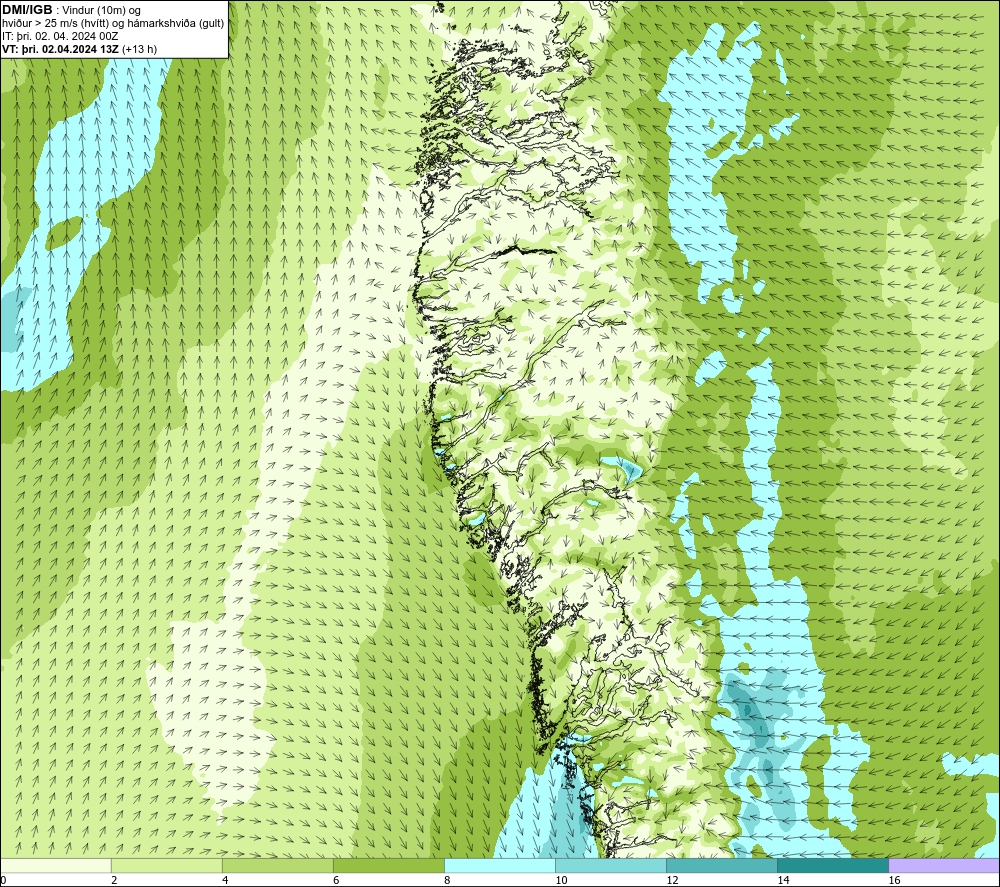Click the 10-12 m/s legend color swatch
The width and height of the screenshot is (1000, 887).
pos(610,866)
